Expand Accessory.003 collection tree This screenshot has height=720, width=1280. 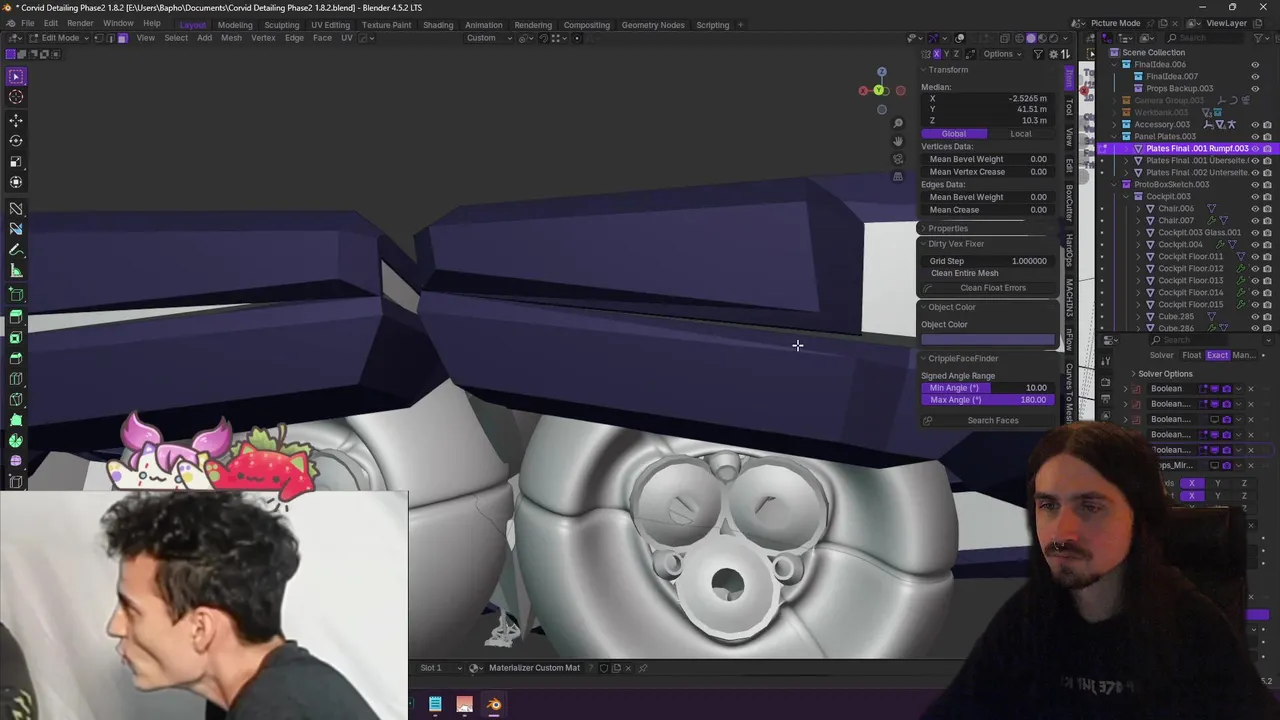[1113, 124]
